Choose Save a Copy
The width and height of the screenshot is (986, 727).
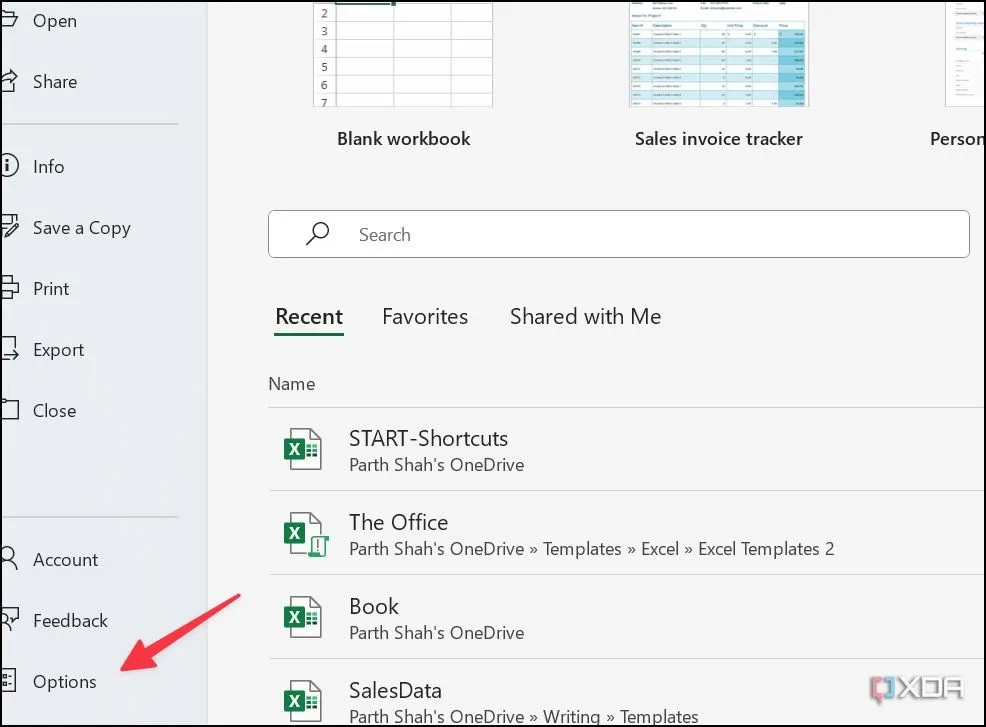point(81,228)
